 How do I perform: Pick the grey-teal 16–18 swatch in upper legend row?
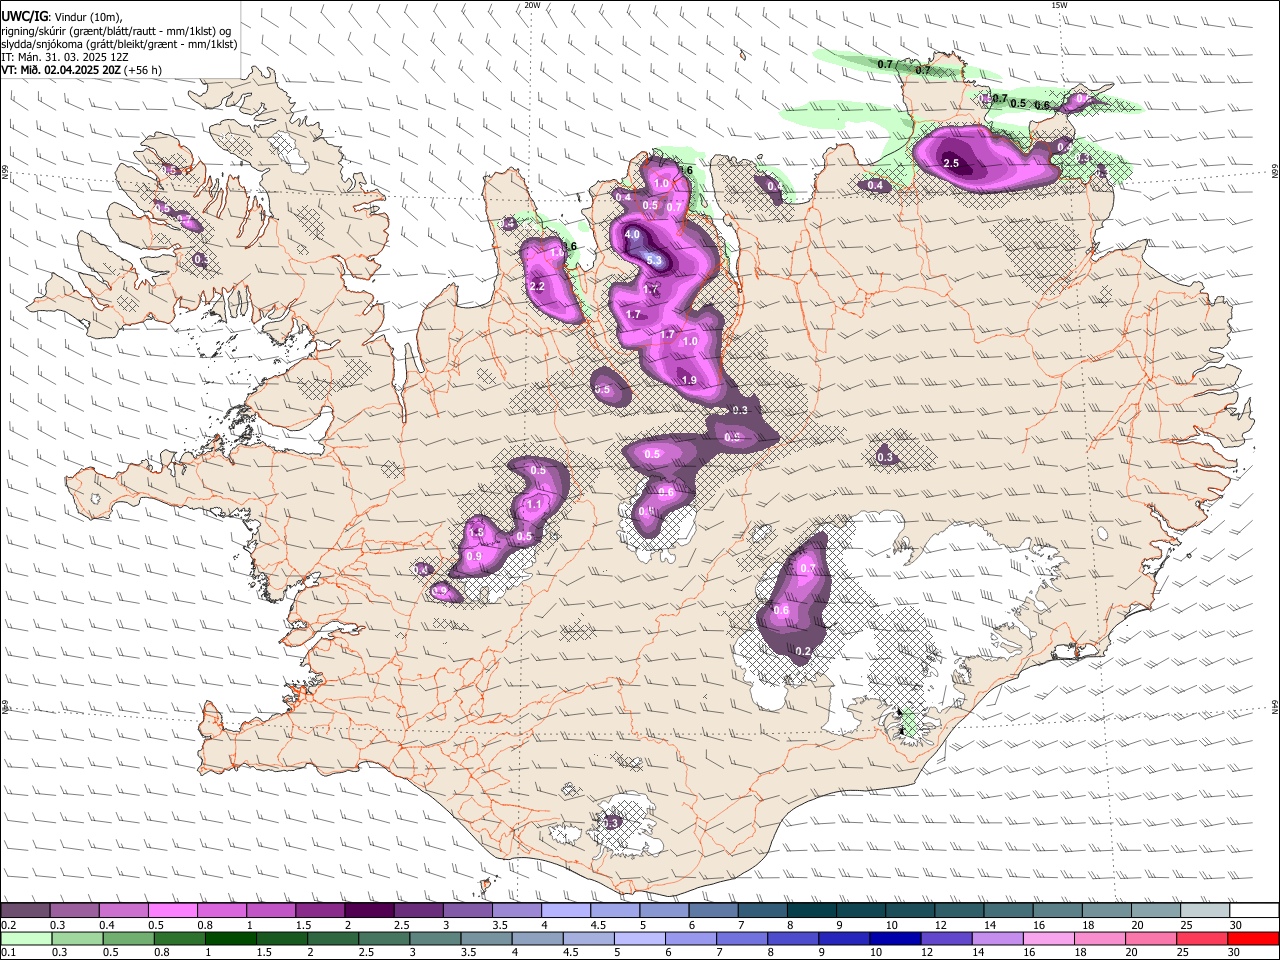(x=1057, y=911)
